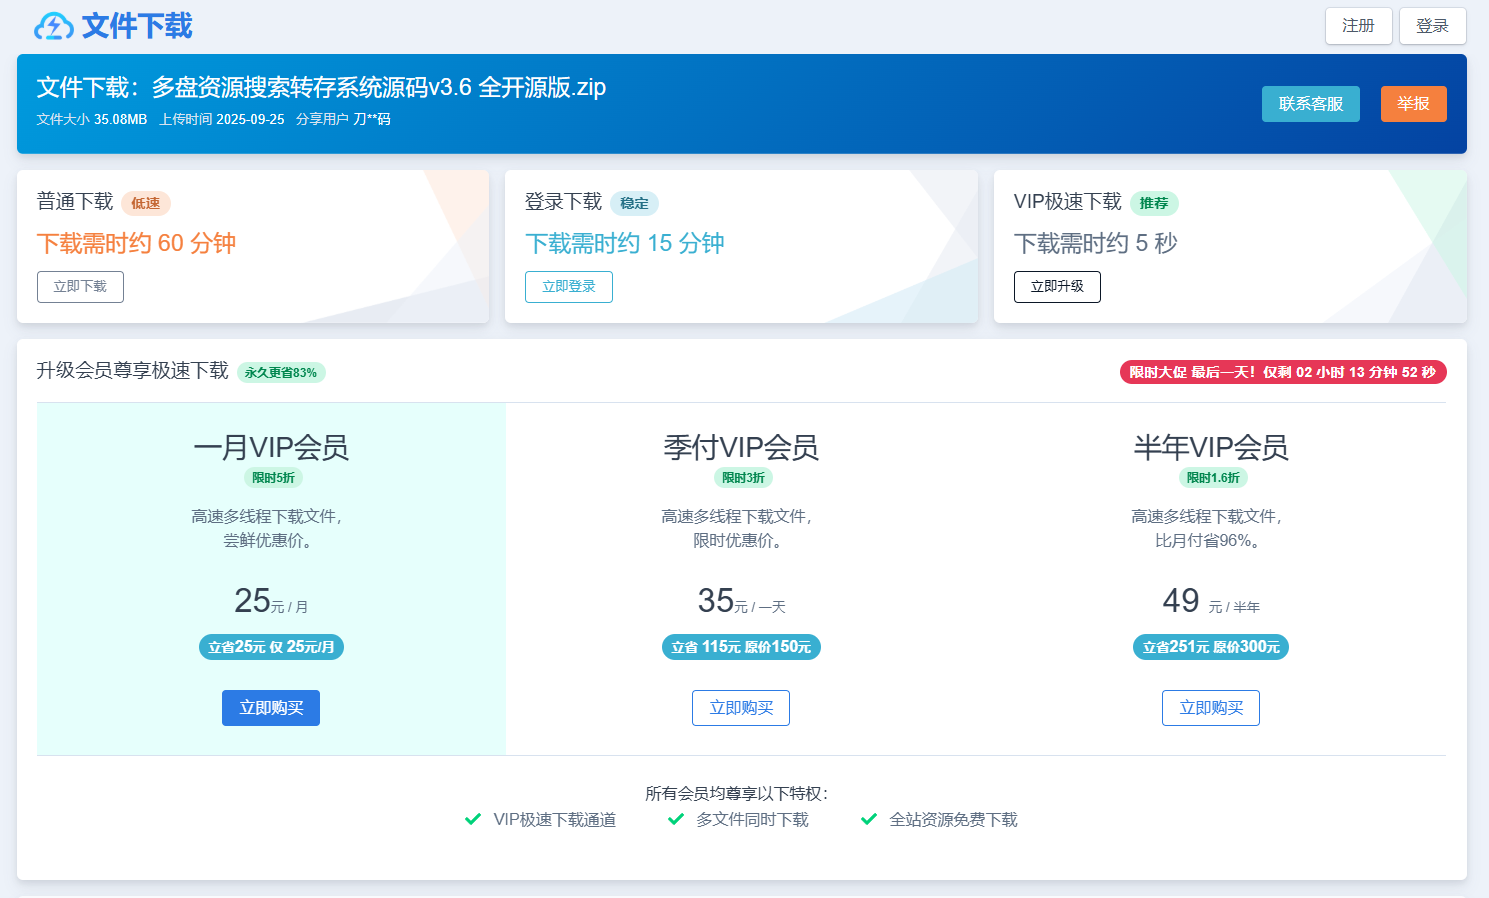The height and width of the screenshot is (898, 1489).
Task: Click the checkmark next to 多文件同时下载
Action: [676, 820]
